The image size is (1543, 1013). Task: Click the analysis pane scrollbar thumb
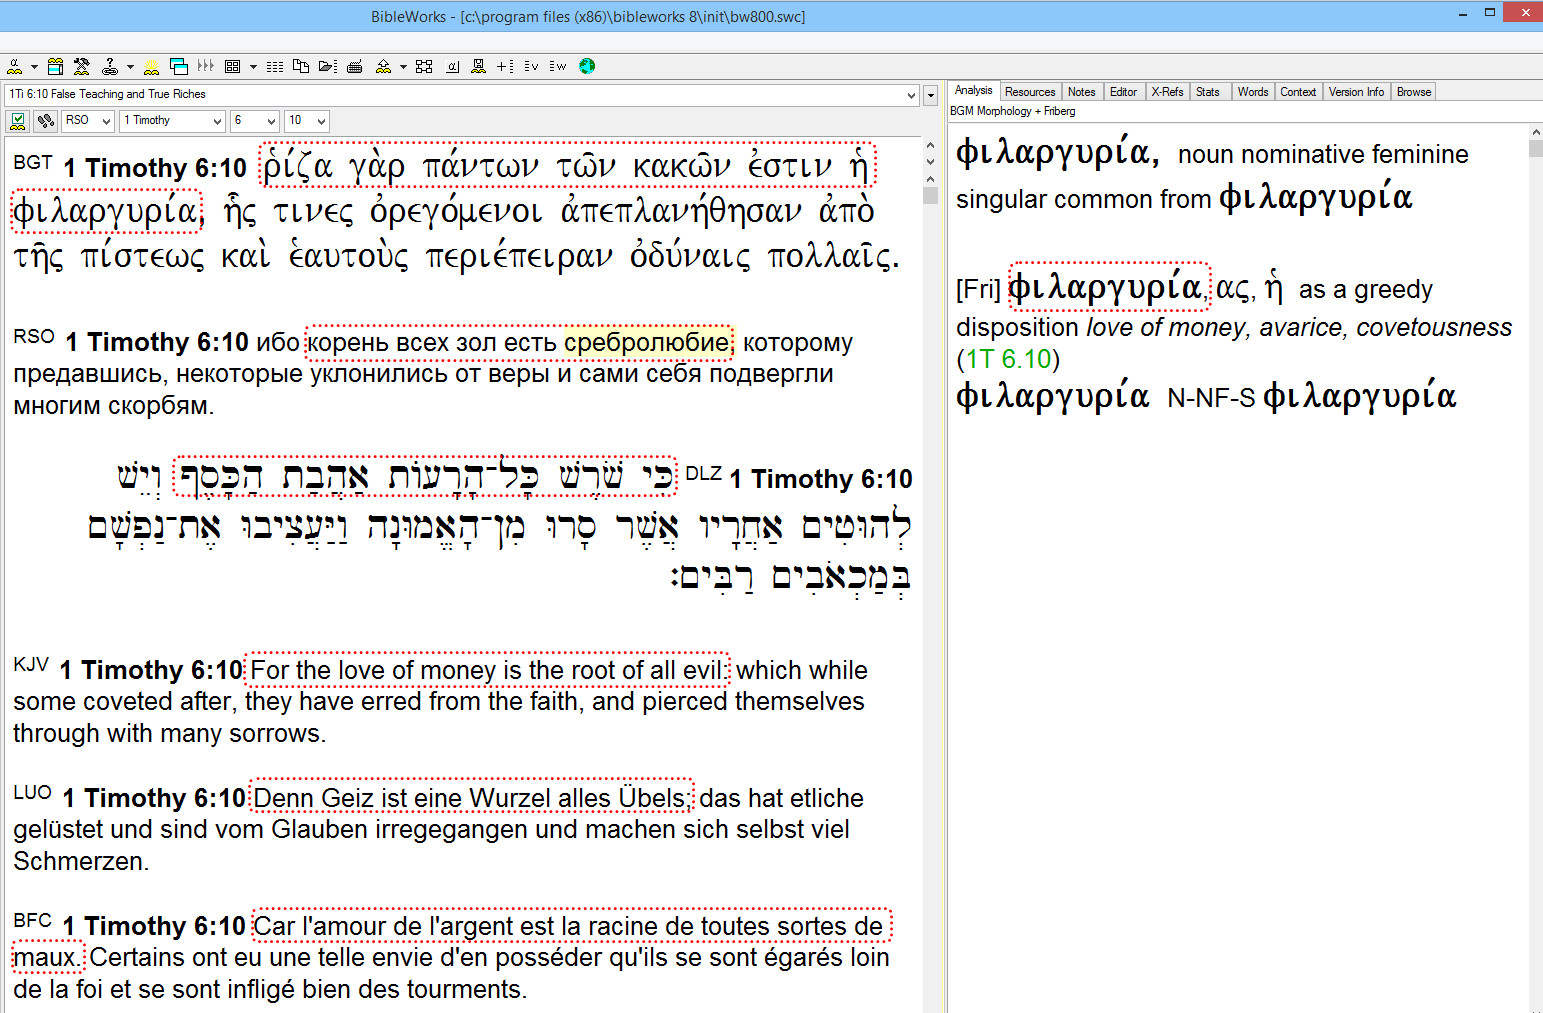pyautogui.click(x=1535, y=149)
